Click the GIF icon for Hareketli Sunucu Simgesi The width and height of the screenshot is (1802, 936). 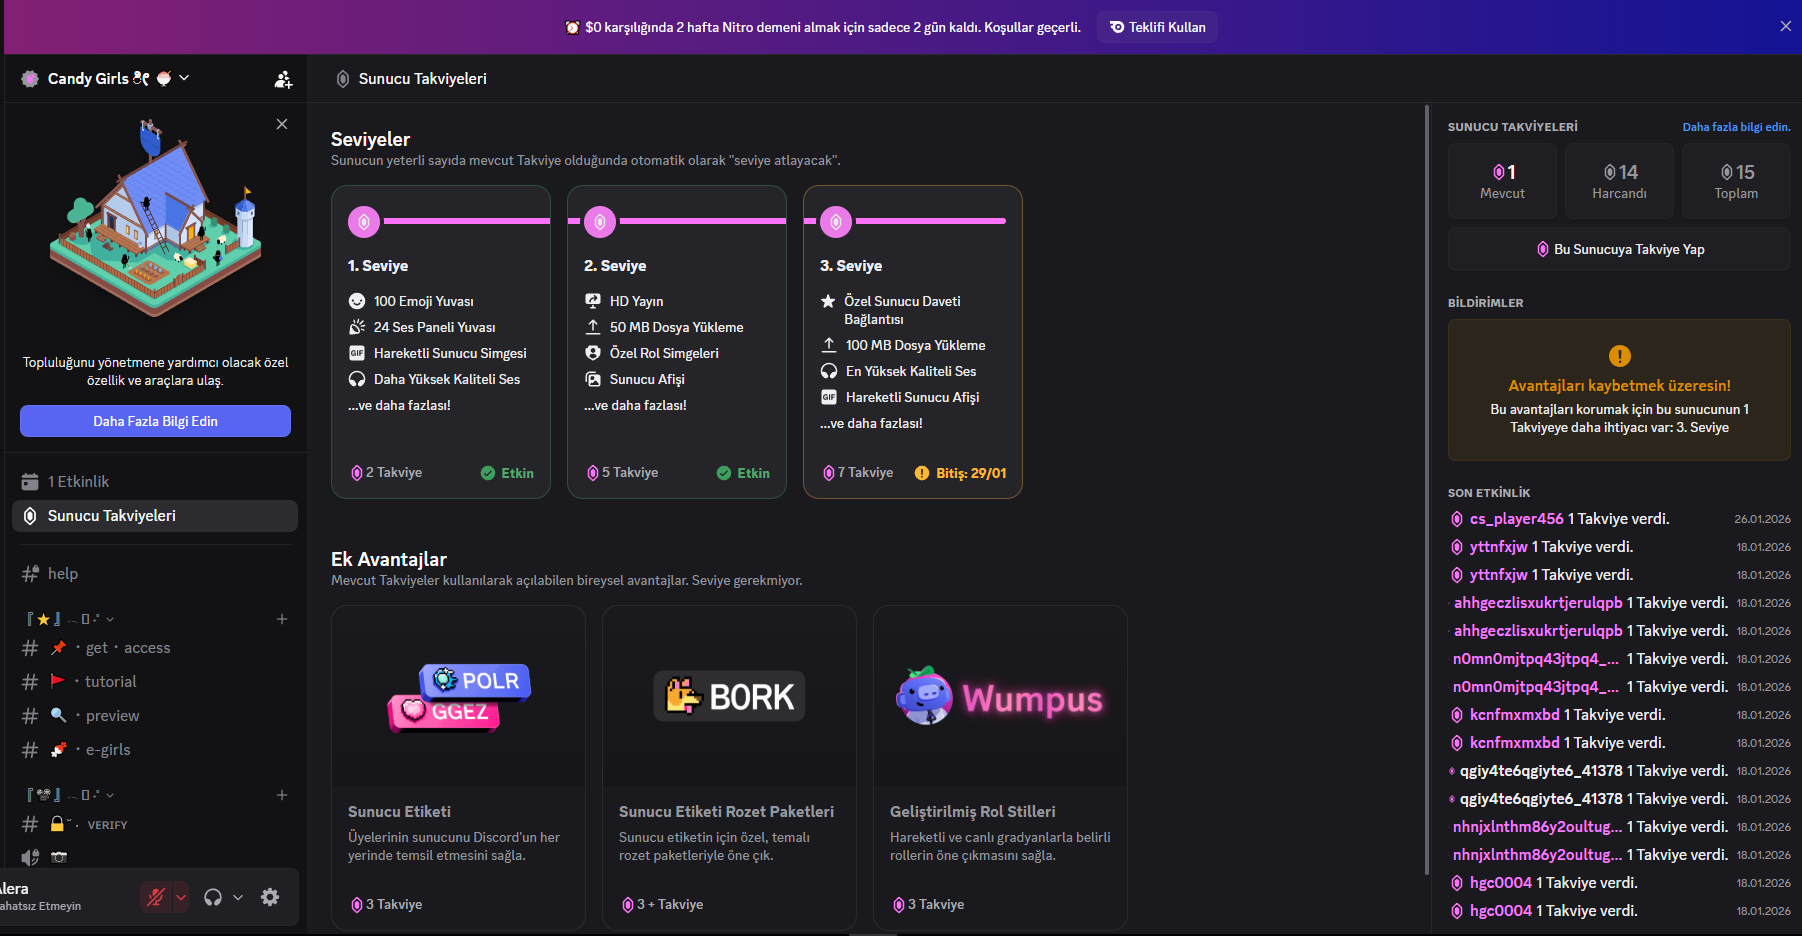click(x=357, y=353)
